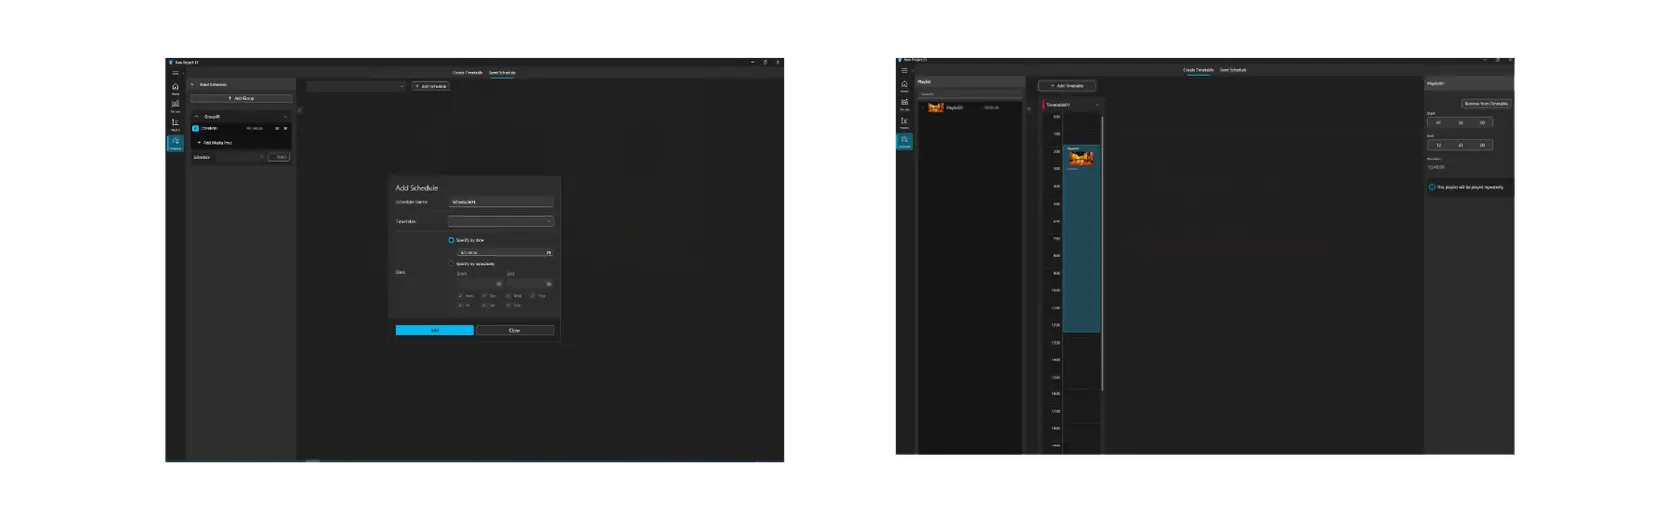The height and width of the screenshot is (509, 1680).
Task: Click Add Schedule button in toolbar
Action: coord(430,86)
